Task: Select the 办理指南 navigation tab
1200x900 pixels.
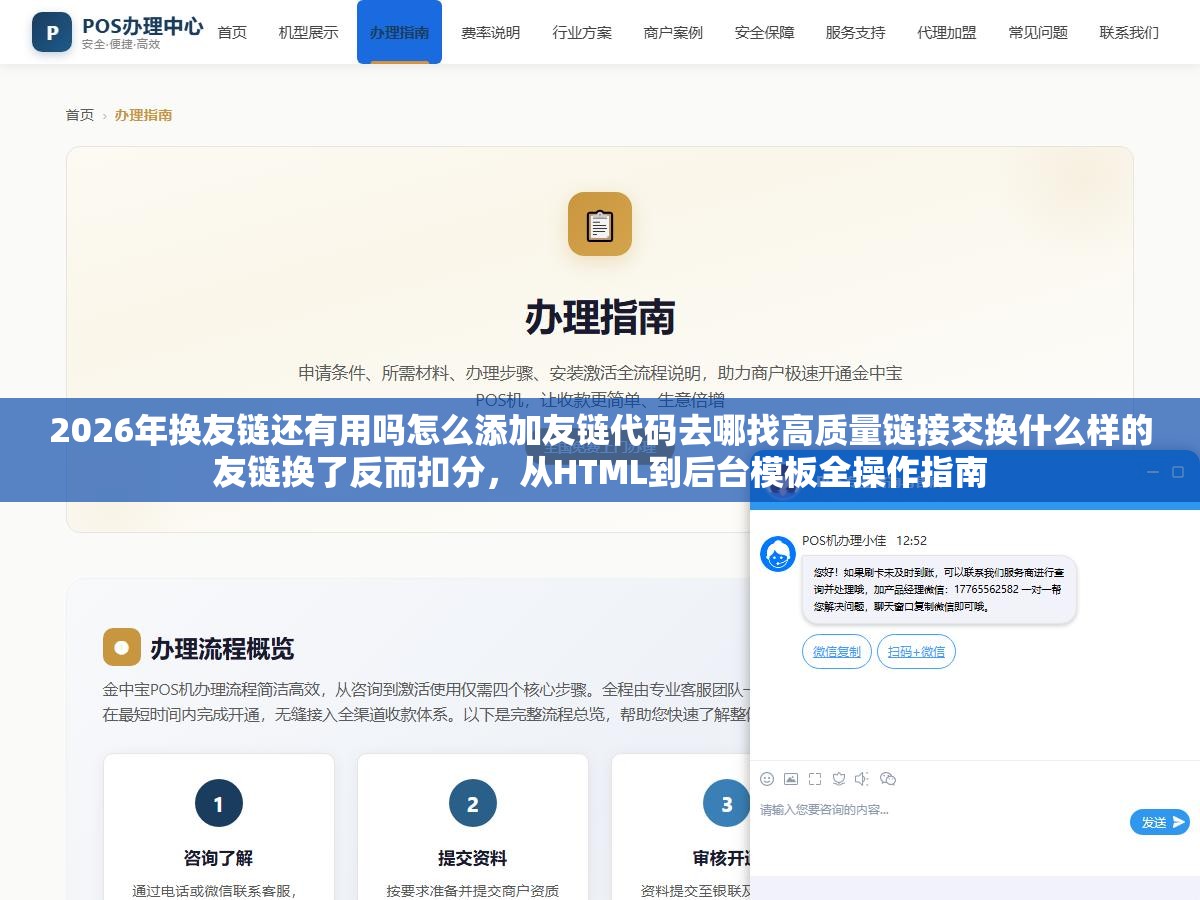Action: tap(399, 32)
